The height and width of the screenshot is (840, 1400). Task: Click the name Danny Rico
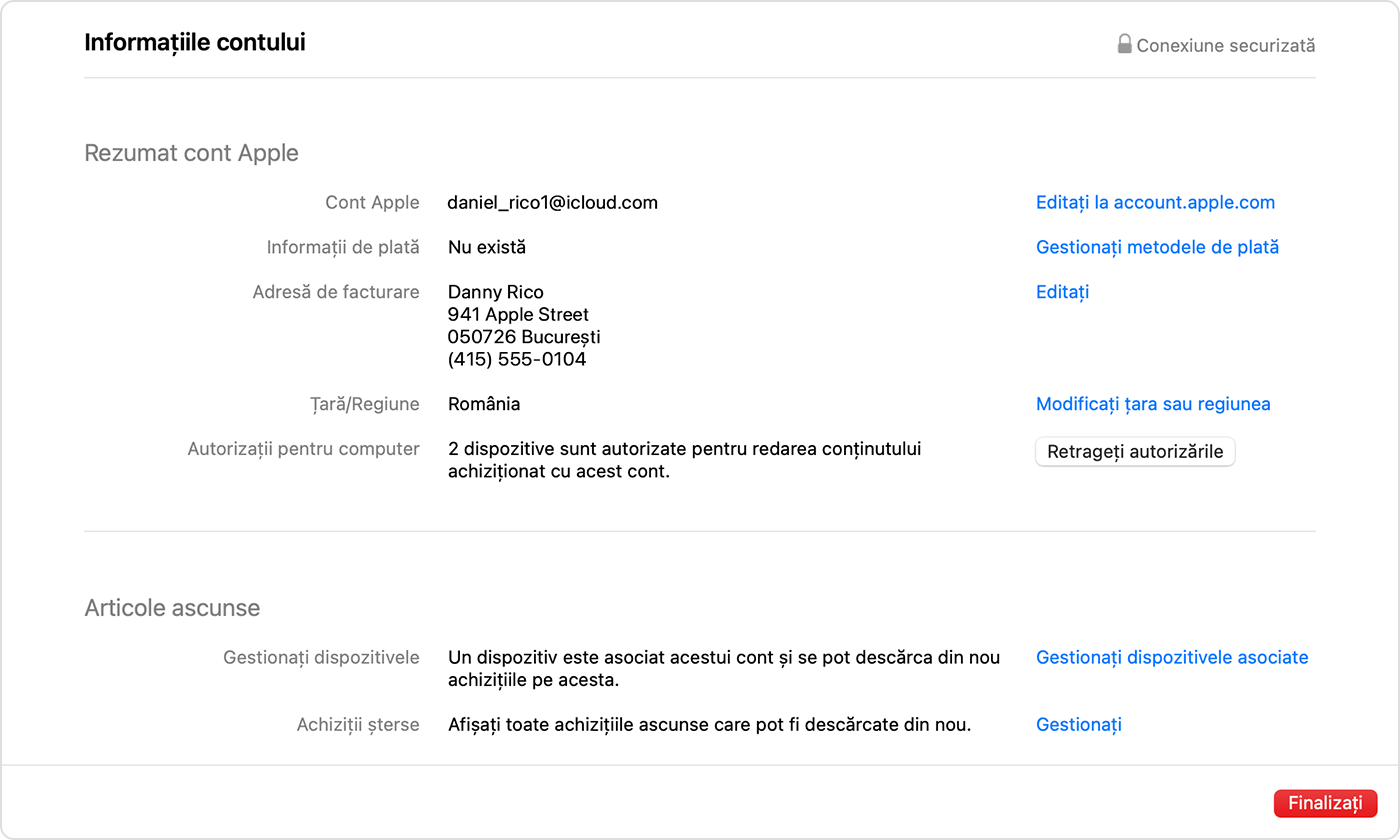point(496,292)
